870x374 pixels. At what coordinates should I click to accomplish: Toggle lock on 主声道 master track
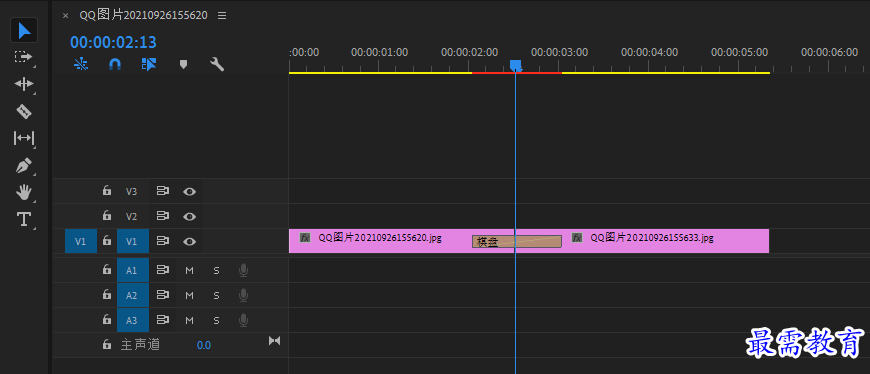(x=107, y=345)
